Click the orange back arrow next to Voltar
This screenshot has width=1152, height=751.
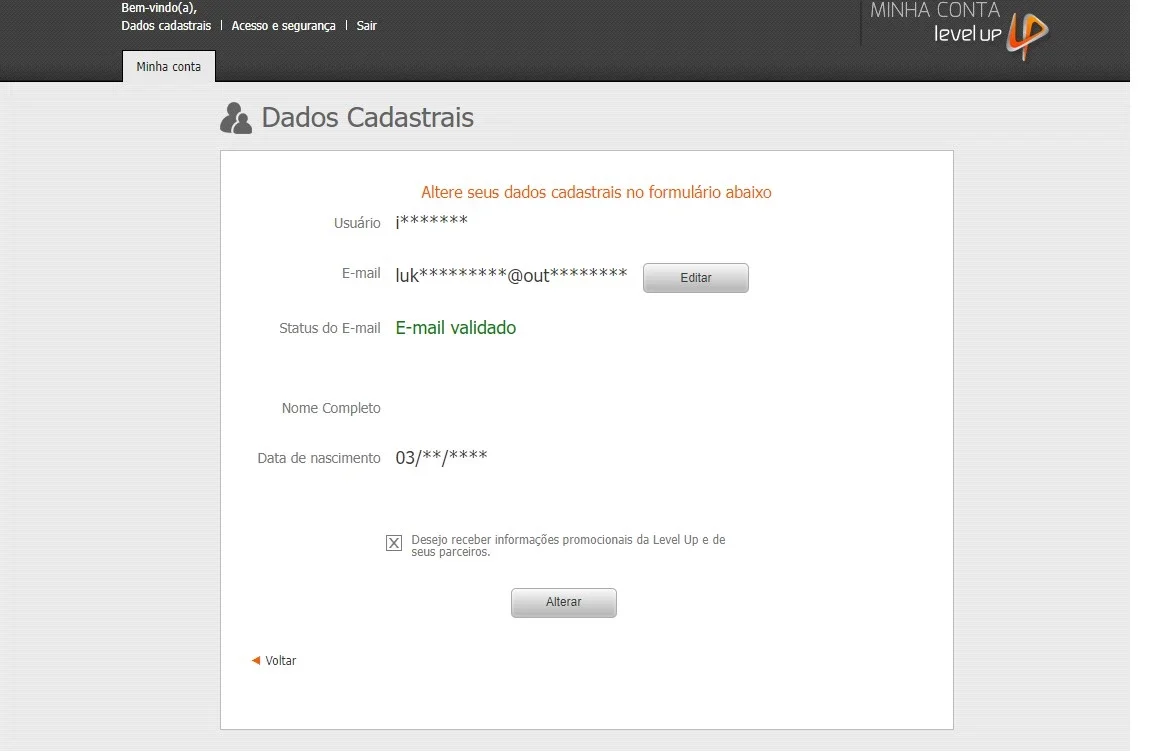tap(256, 661)
